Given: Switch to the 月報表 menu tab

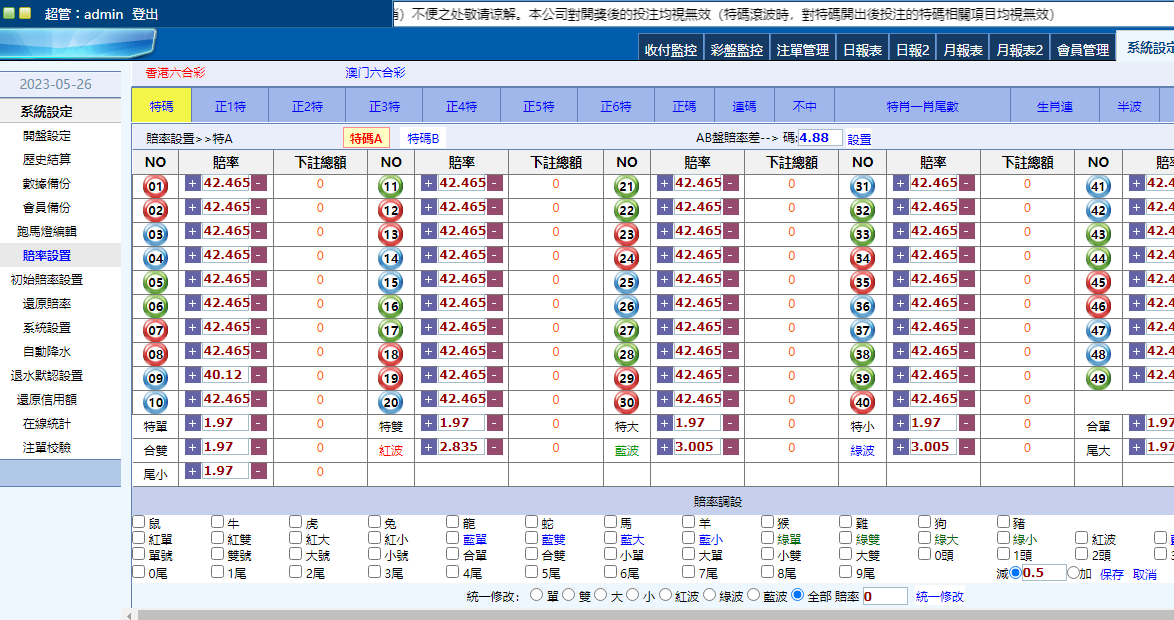Looking at the screenshot, I should pos(963,50).
